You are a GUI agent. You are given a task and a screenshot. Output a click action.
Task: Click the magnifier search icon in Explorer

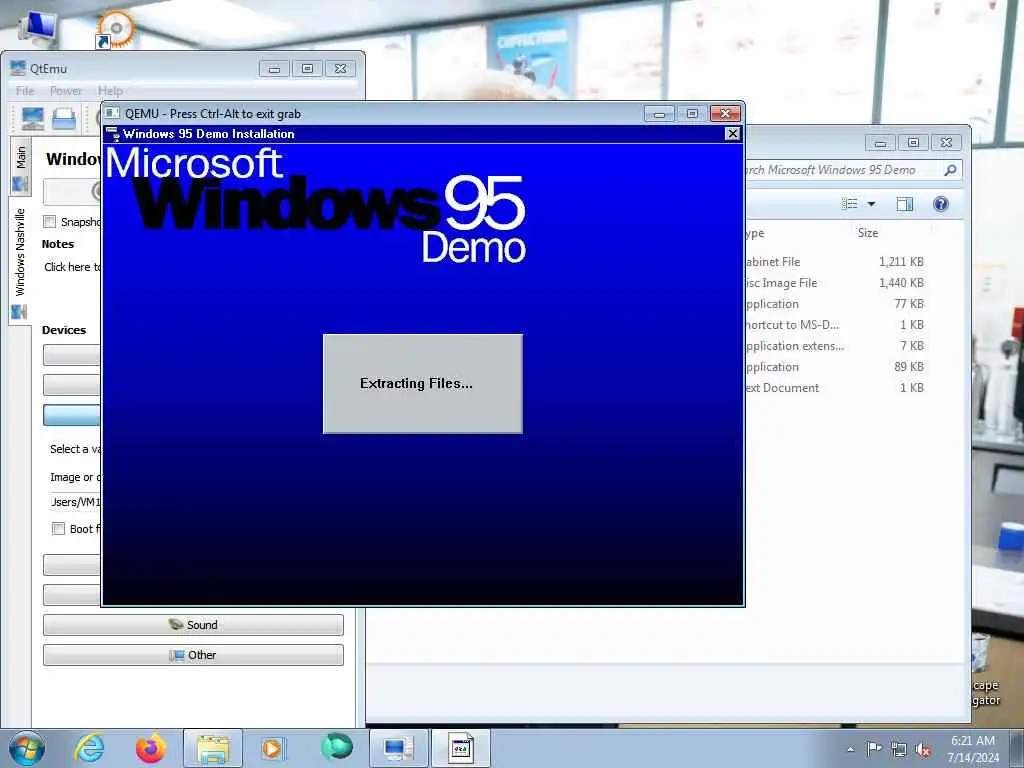950,170
